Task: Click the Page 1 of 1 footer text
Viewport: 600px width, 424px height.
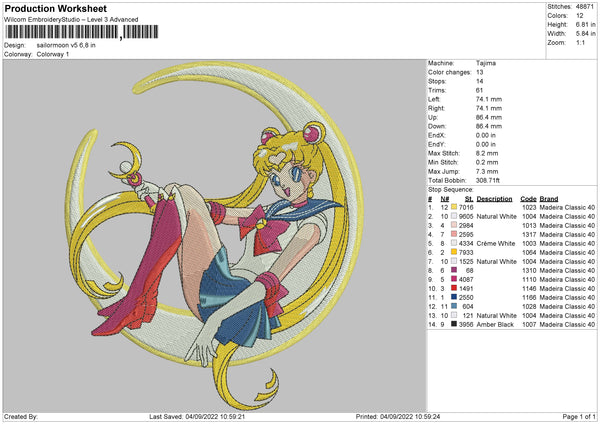Action: [579, 416]
